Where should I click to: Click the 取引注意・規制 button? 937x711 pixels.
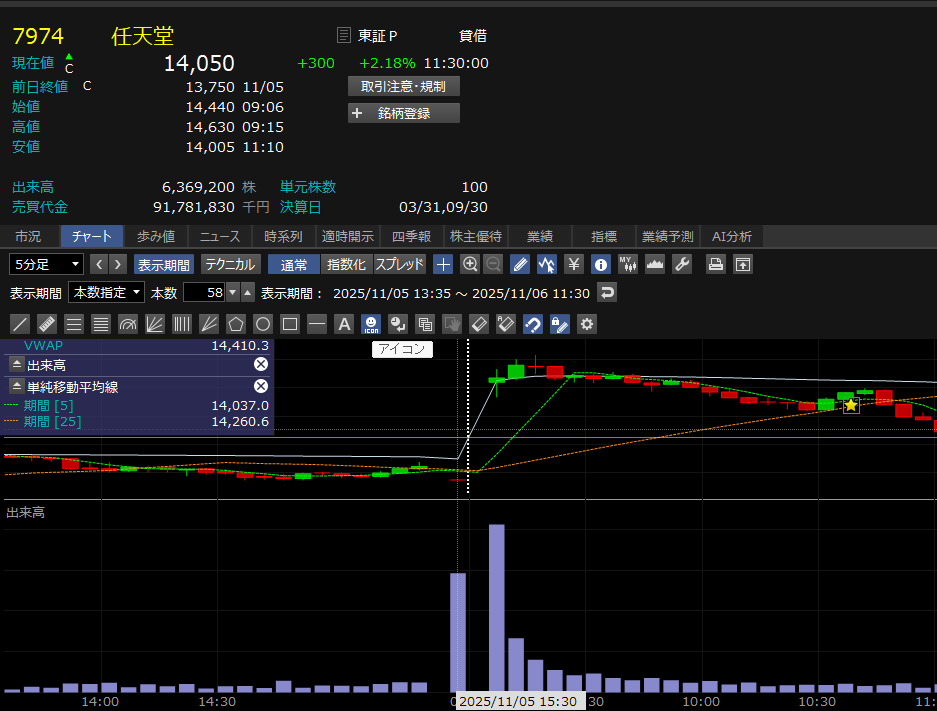pyautogui.click(x=404, y=86)
